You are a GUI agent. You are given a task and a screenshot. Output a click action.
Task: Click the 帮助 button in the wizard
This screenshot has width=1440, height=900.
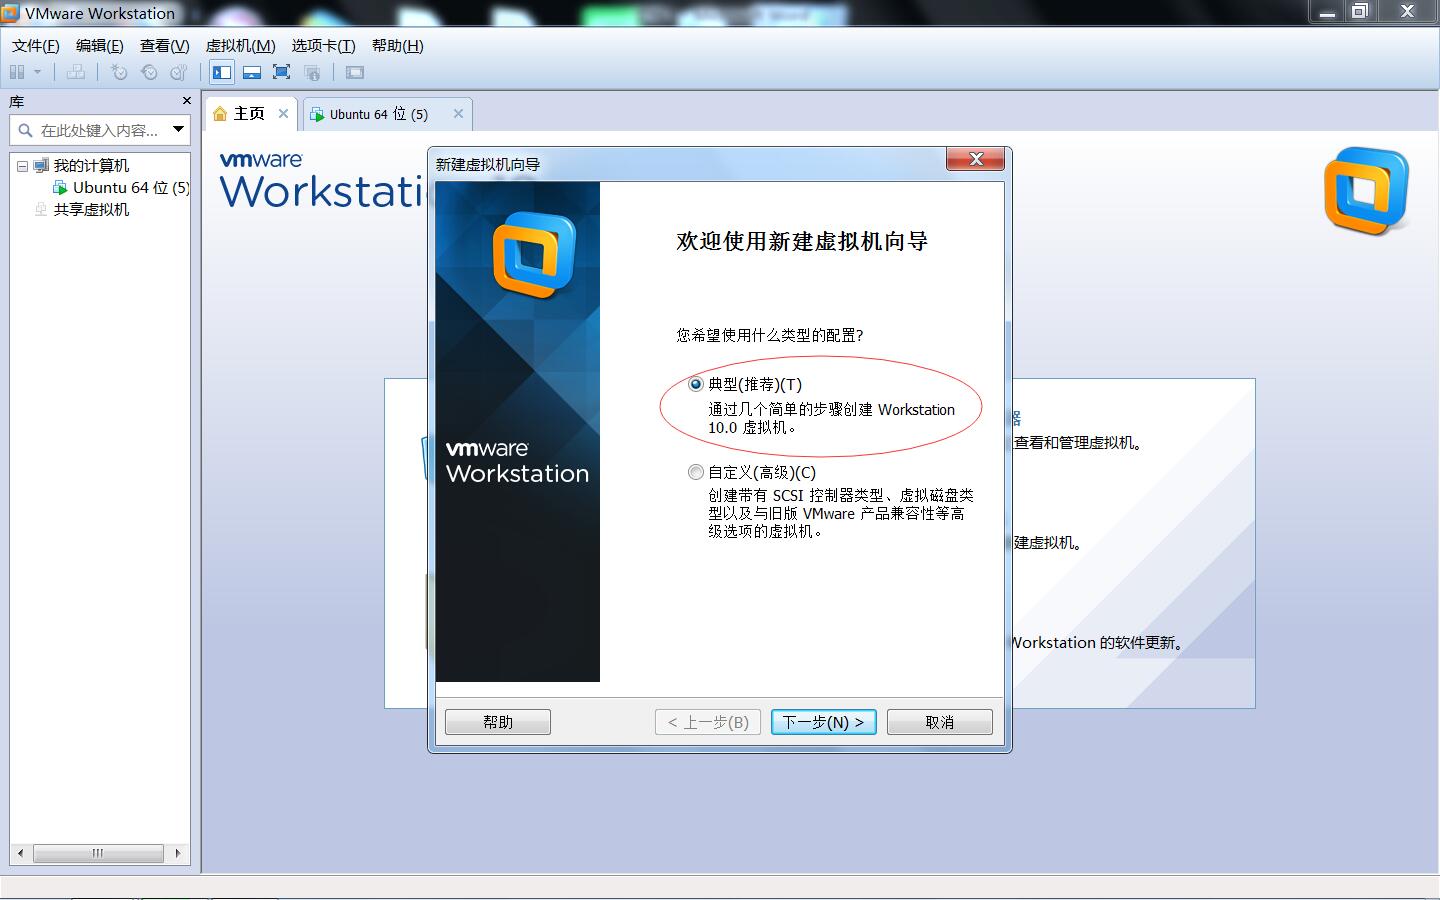497,721
